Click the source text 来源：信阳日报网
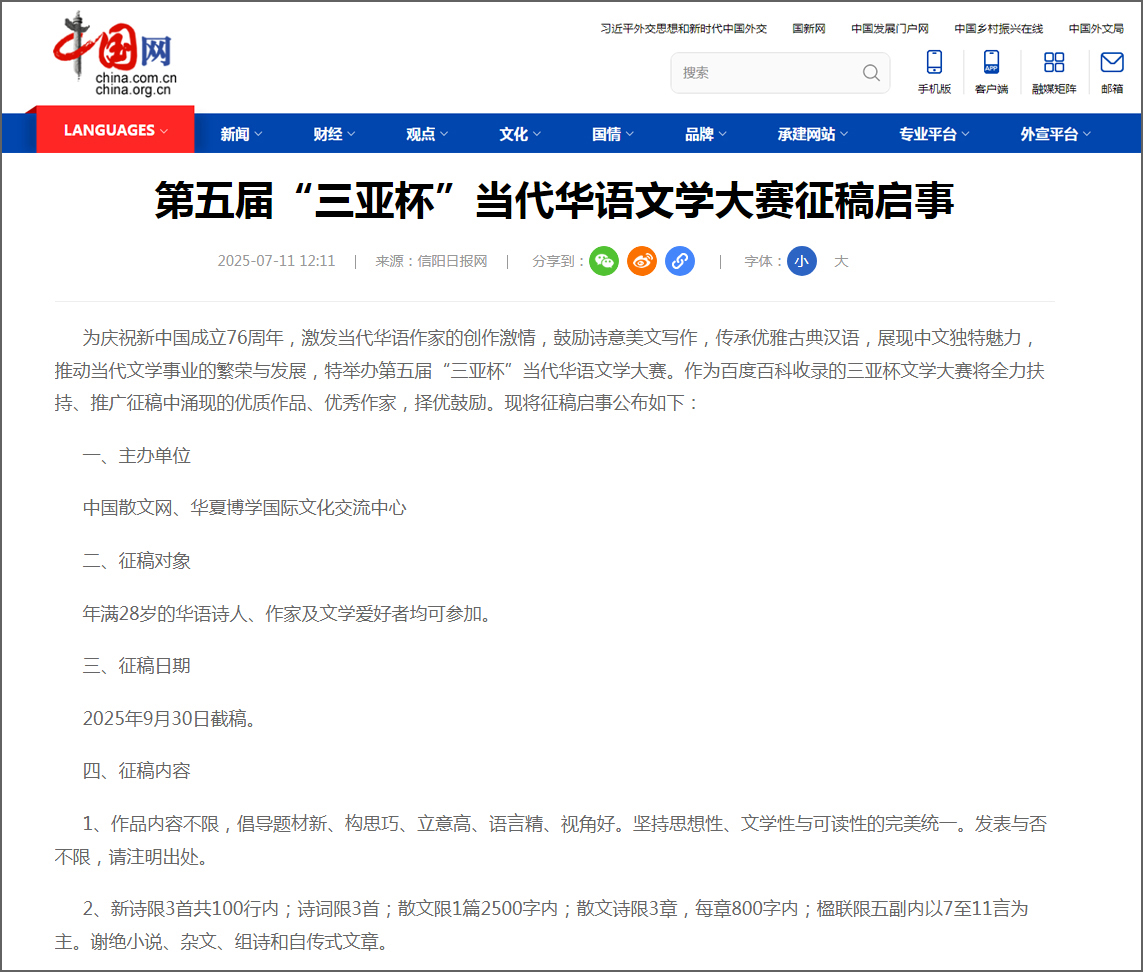1143x972 pixels. tap(431, 261)
